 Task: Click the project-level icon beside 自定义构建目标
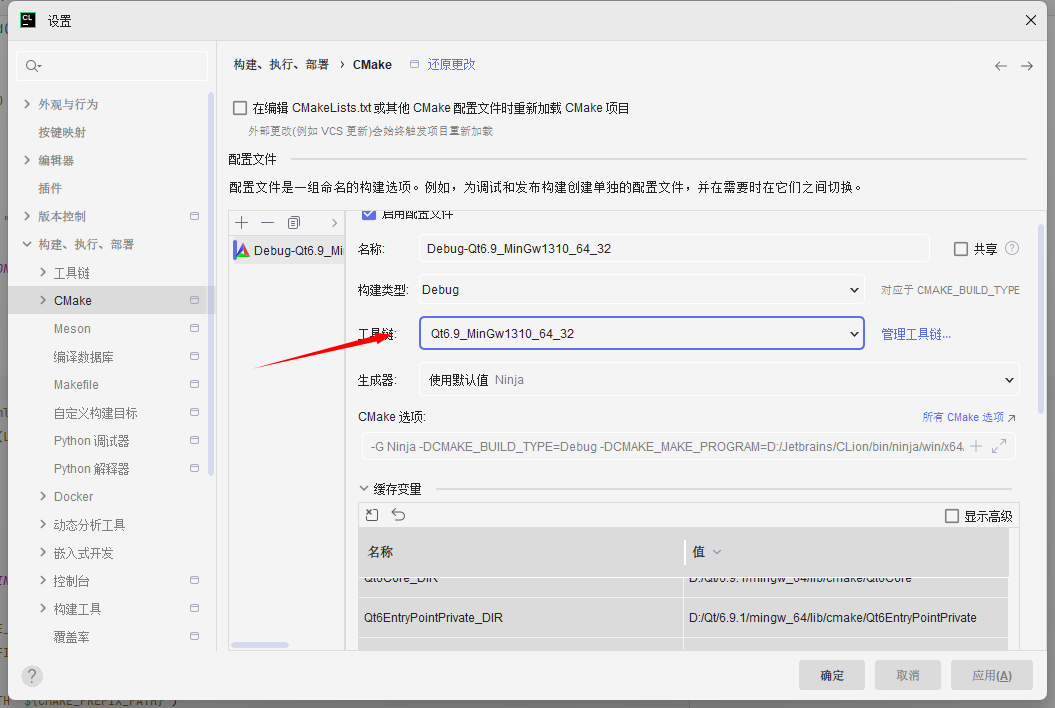pyautogui.click(x=194, y=412)
